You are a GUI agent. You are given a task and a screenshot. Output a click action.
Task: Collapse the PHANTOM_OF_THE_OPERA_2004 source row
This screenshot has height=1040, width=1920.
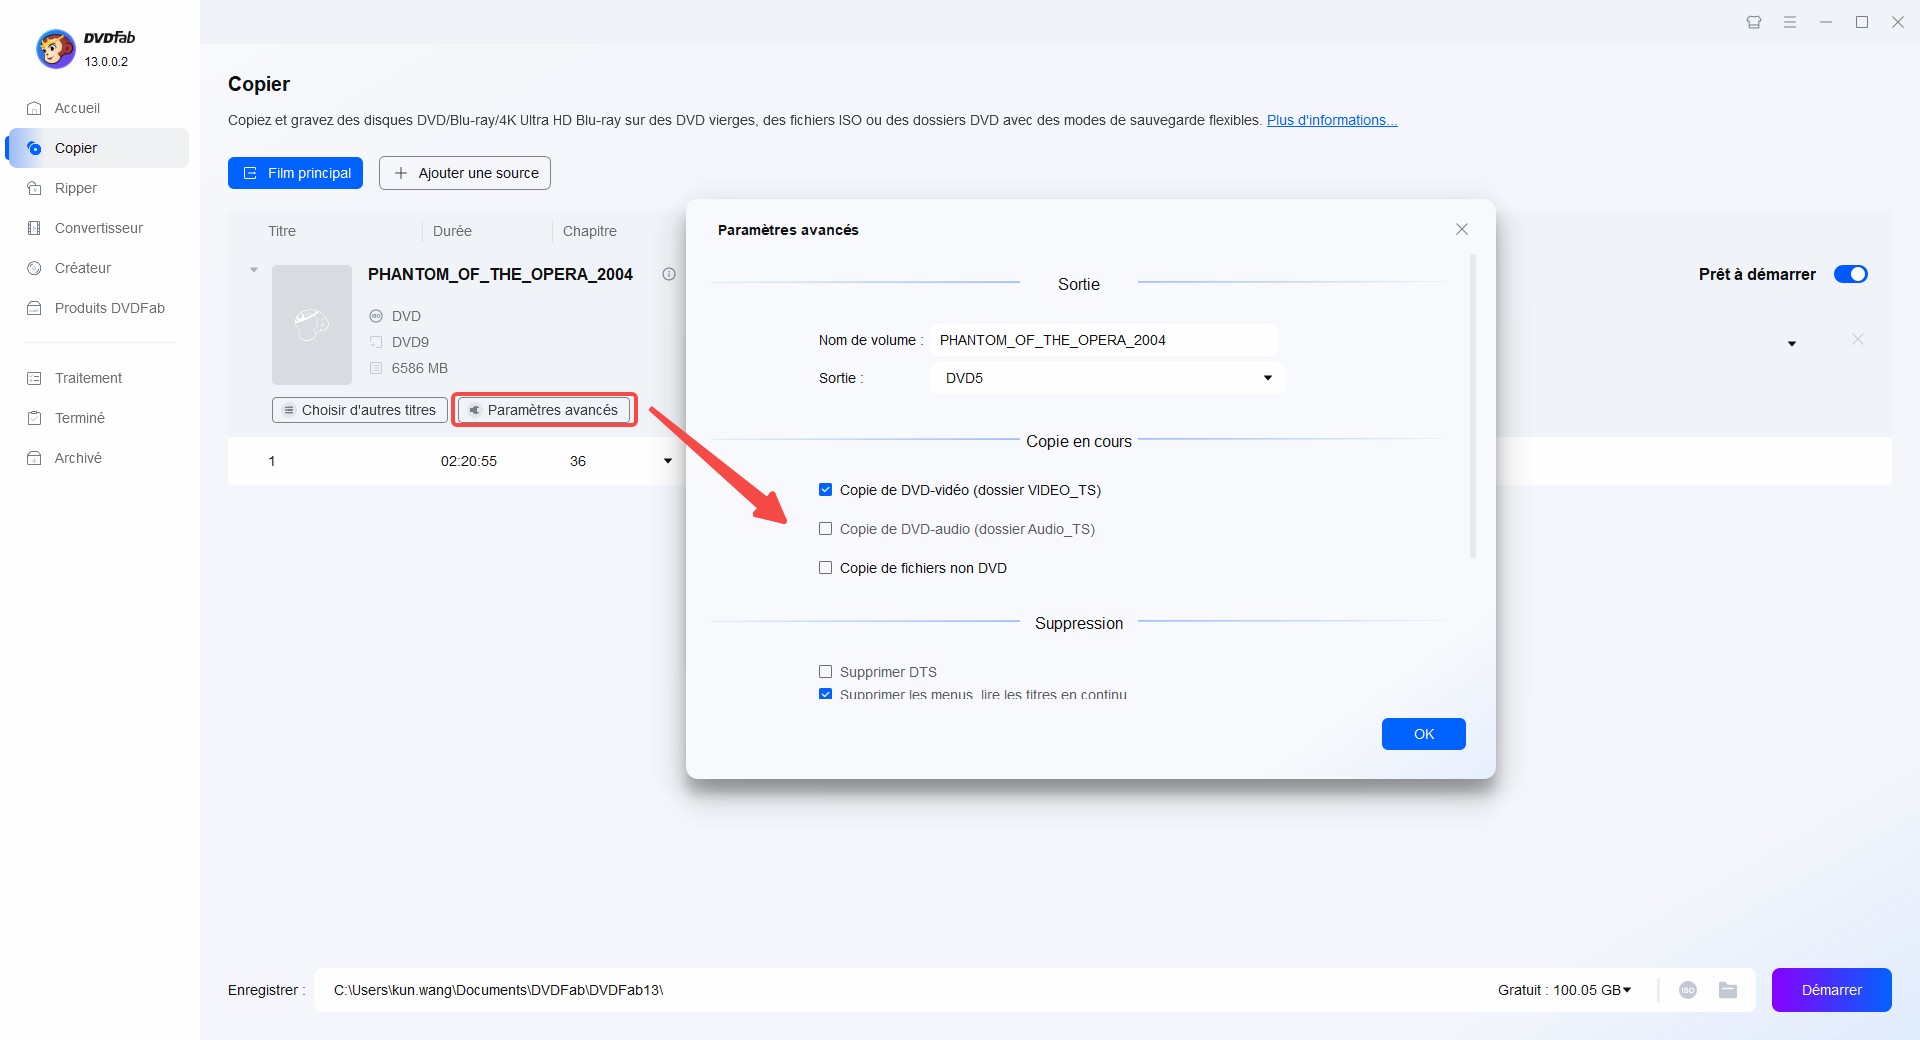pos(254,270)
